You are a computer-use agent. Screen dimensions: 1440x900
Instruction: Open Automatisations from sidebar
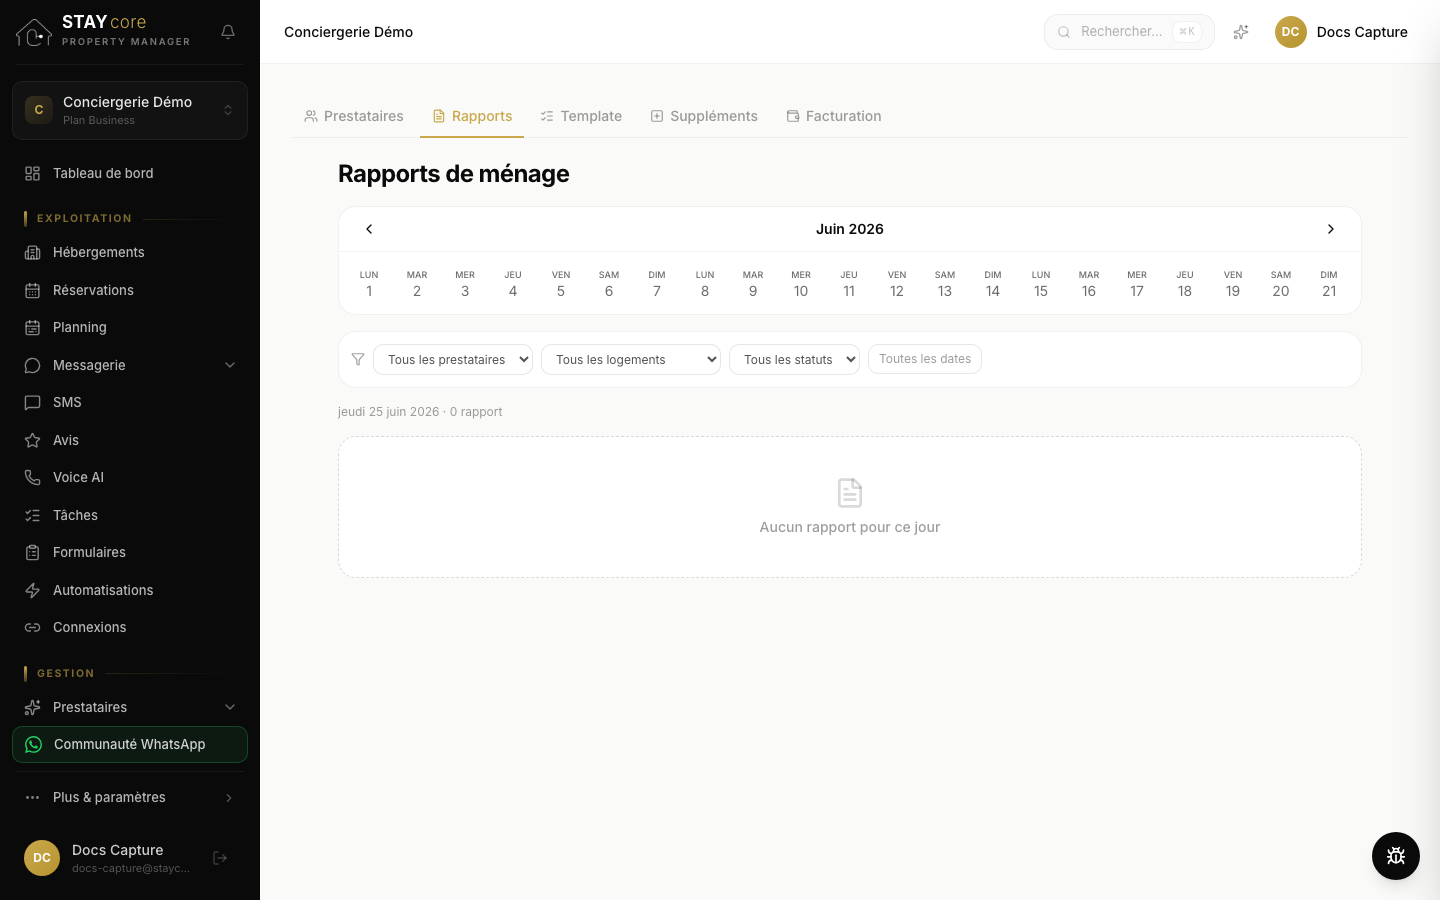coord(130,590)
